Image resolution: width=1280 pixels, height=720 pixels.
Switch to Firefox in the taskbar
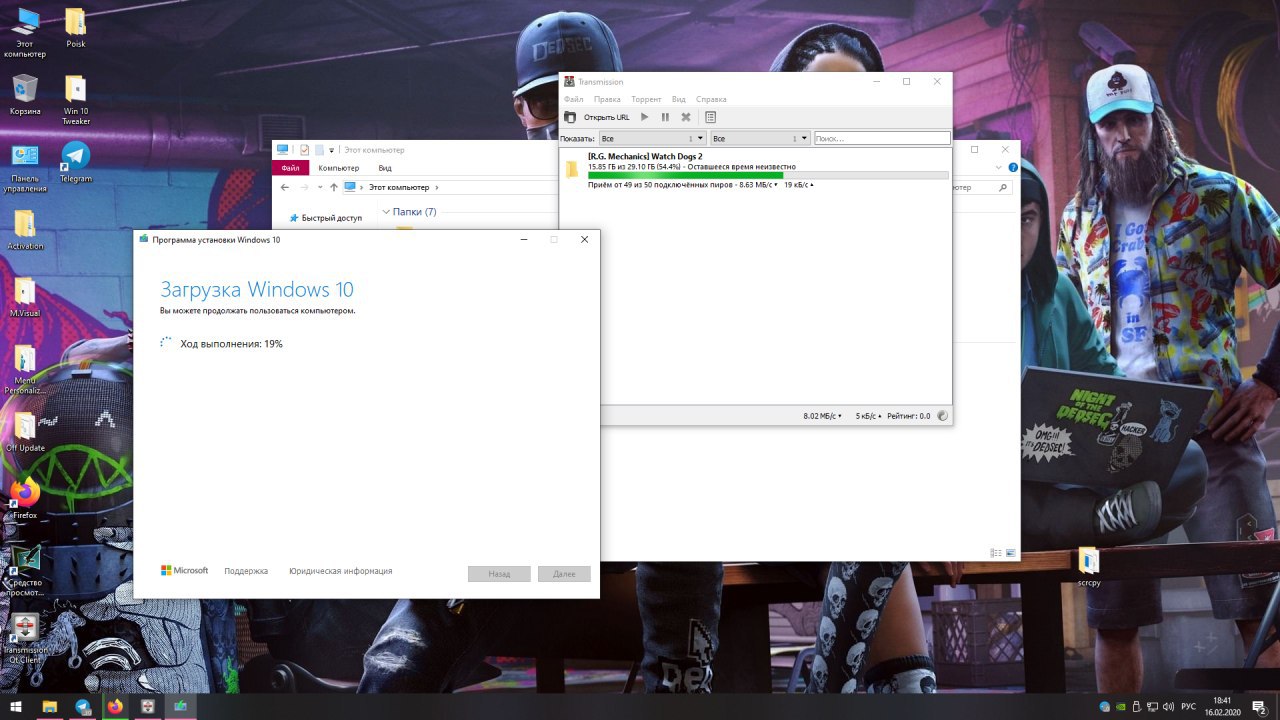pyautogui.click(x=115, y=706)
